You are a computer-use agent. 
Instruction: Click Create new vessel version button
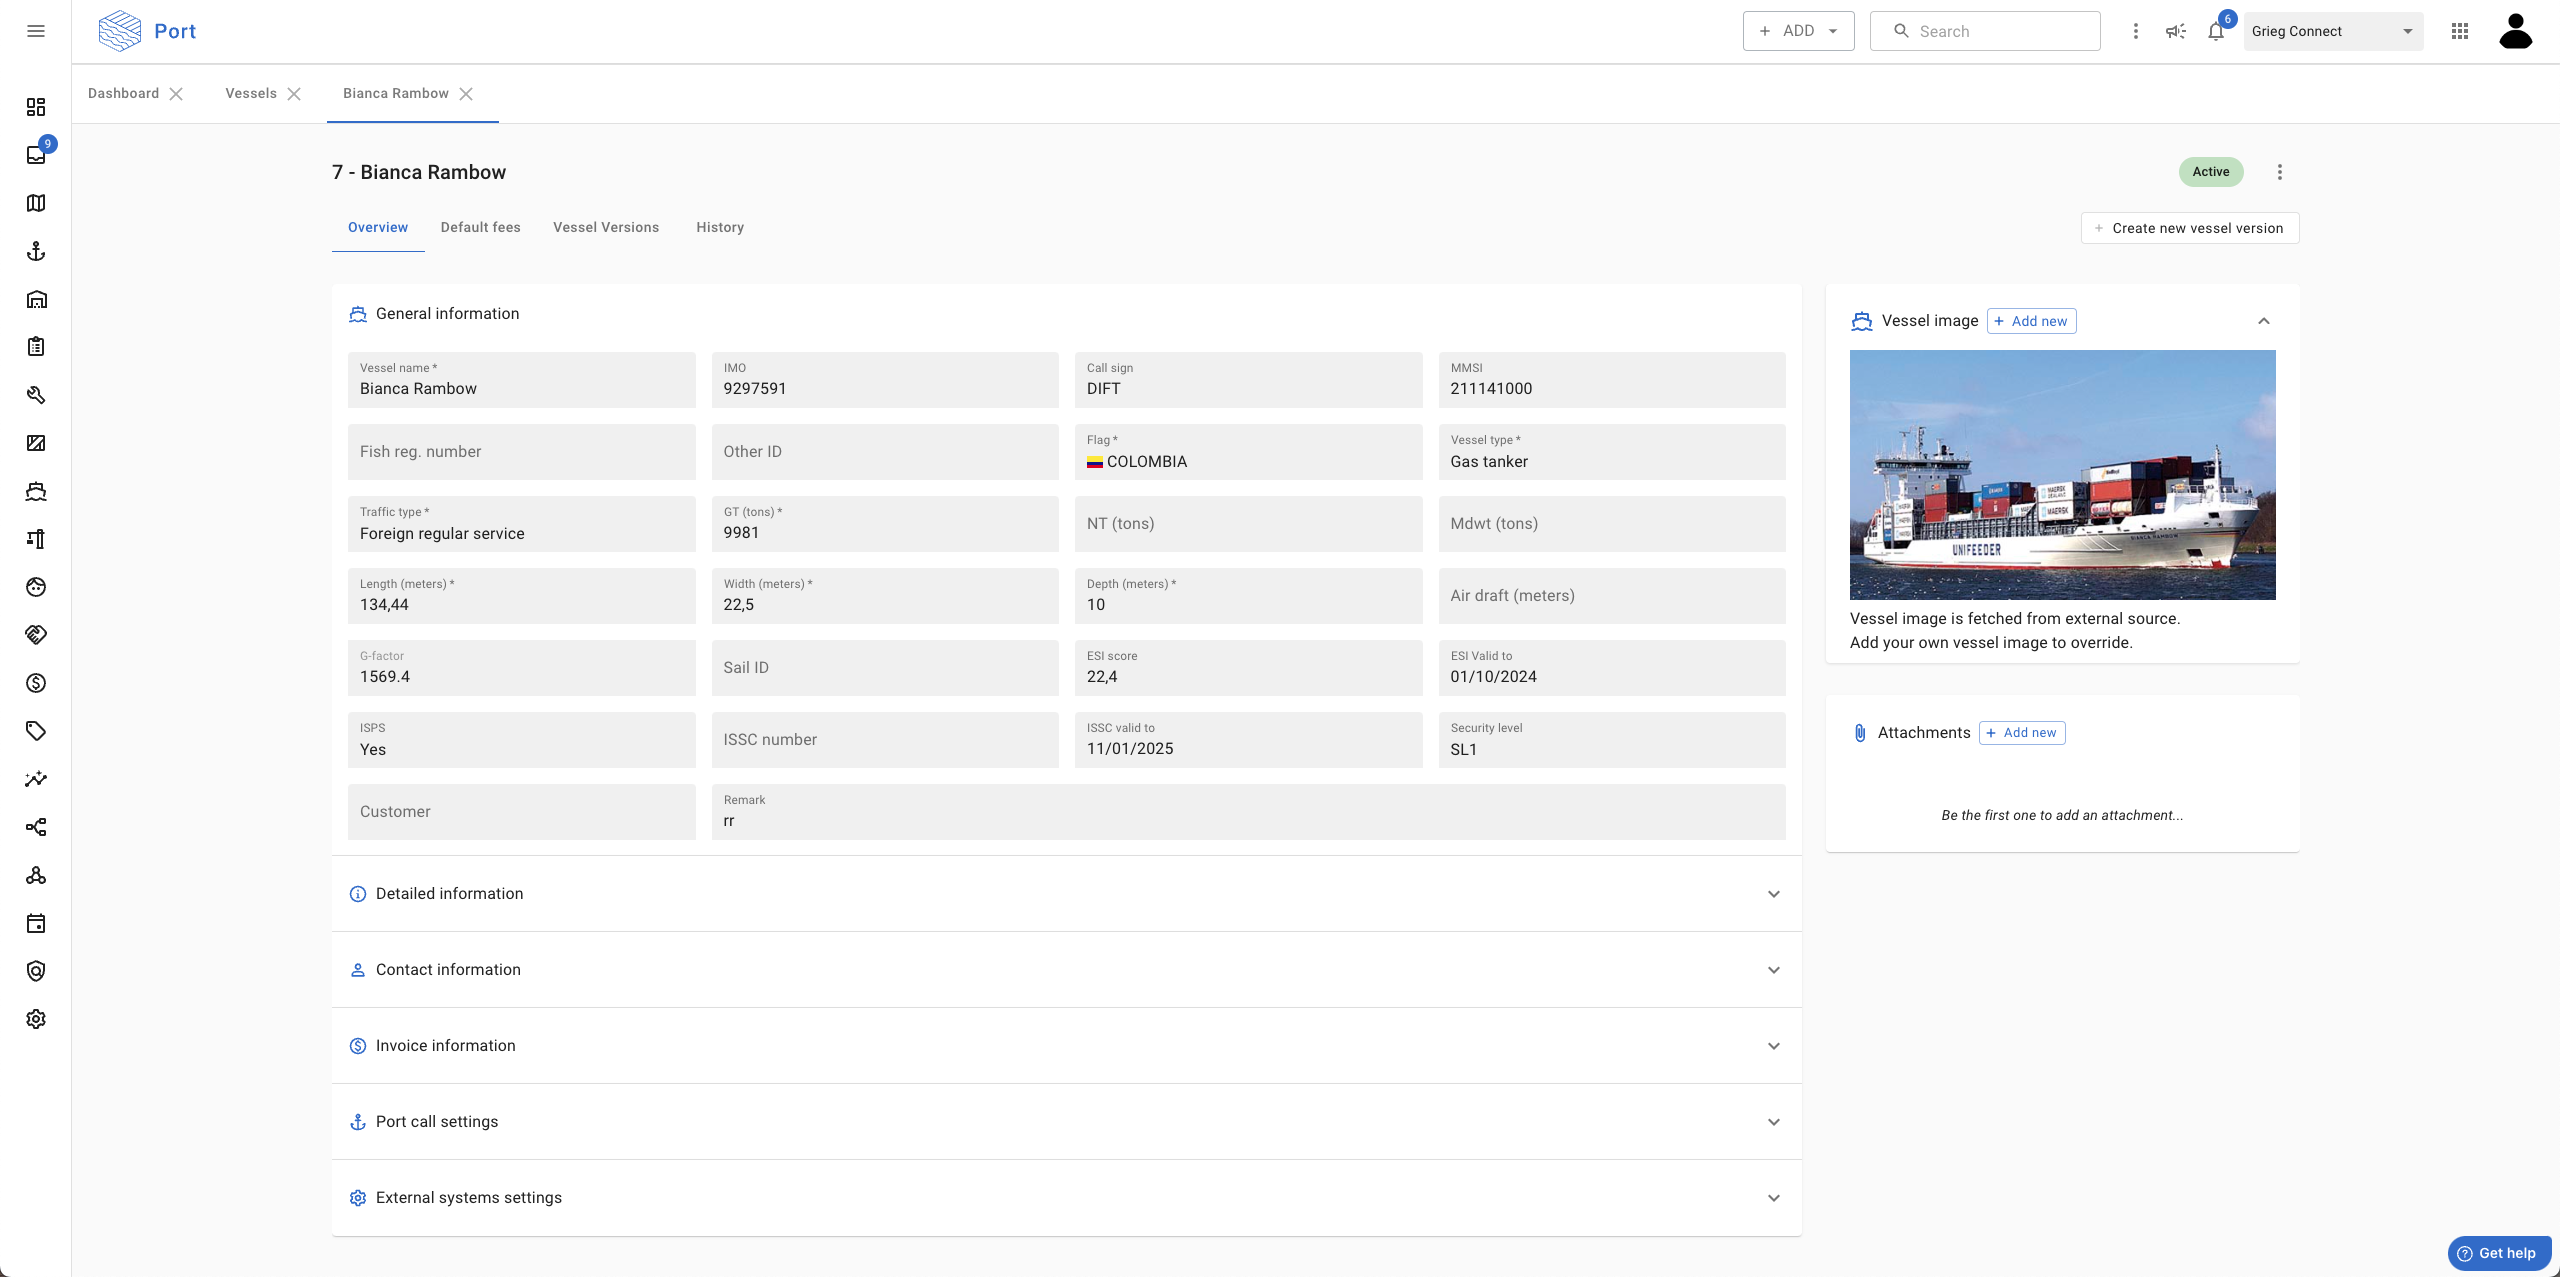[2189, 228]
